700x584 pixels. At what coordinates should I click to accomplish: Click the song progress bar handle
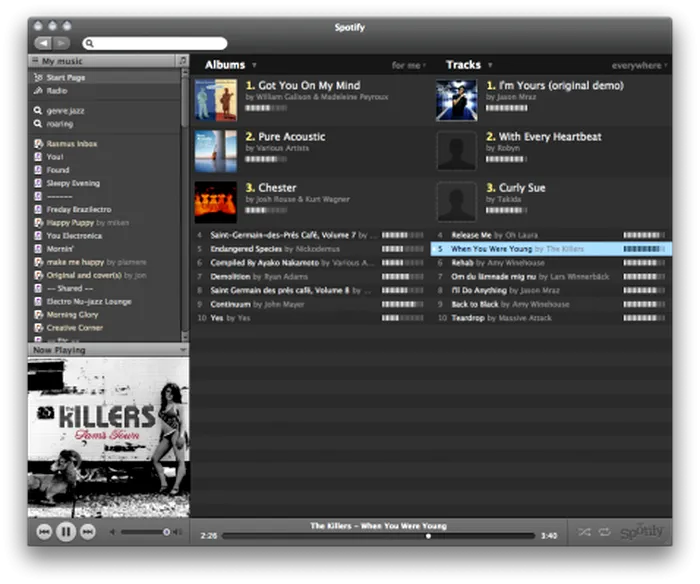[428, 536]
